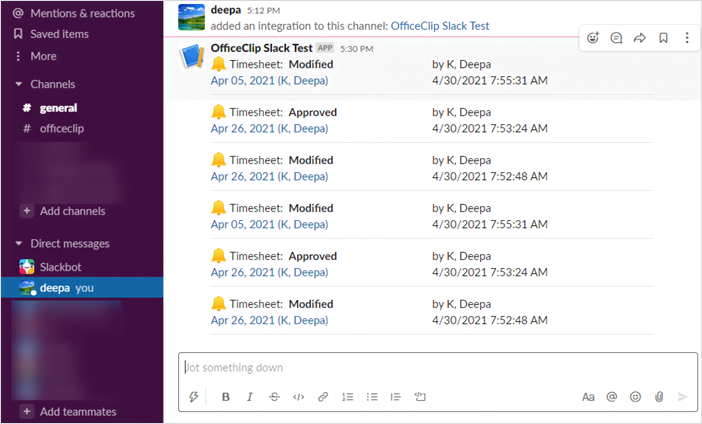702x424 pixels.
Task: Open Mentions & reactions in sidebar
Action: click(74, 13)
